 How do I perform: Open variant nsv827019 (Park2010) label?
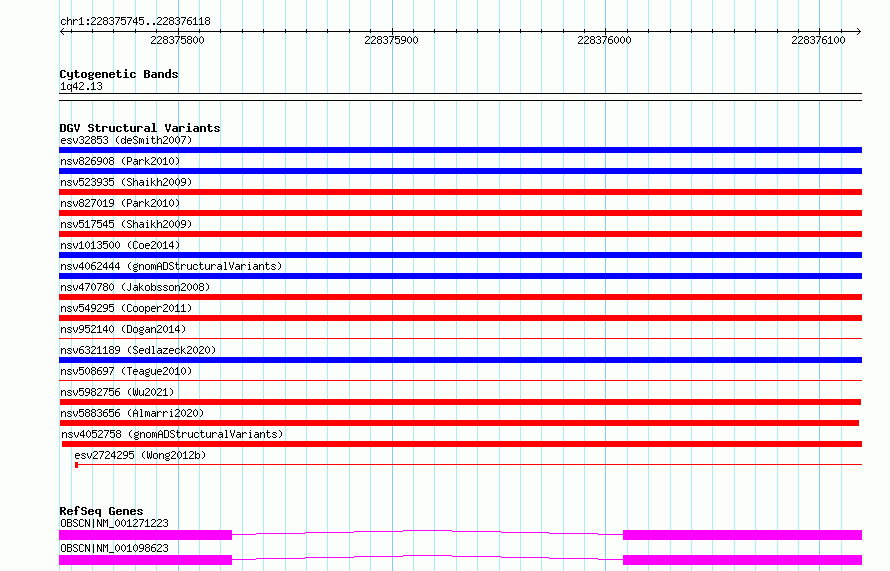[x=120, y=203]
